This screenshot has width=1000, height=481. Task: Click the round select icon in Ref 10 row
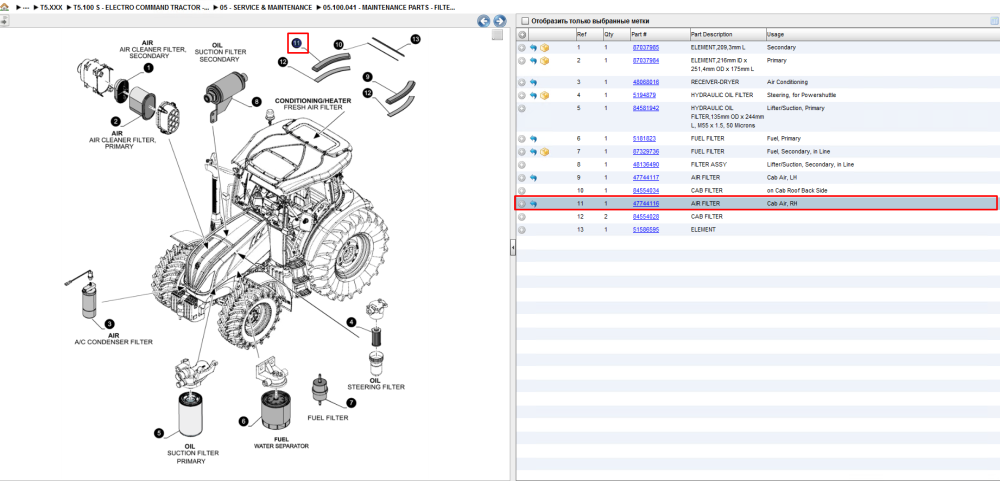522,191
